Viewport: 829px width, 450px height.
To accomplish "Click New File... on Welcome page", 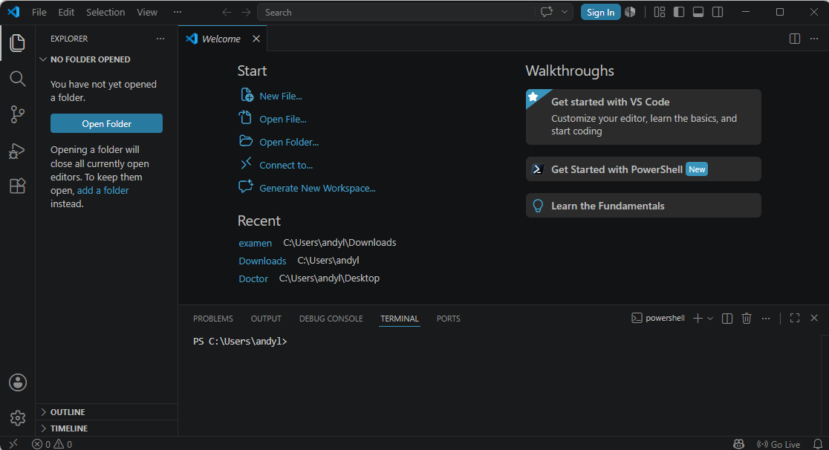I will tap(280, 96).
